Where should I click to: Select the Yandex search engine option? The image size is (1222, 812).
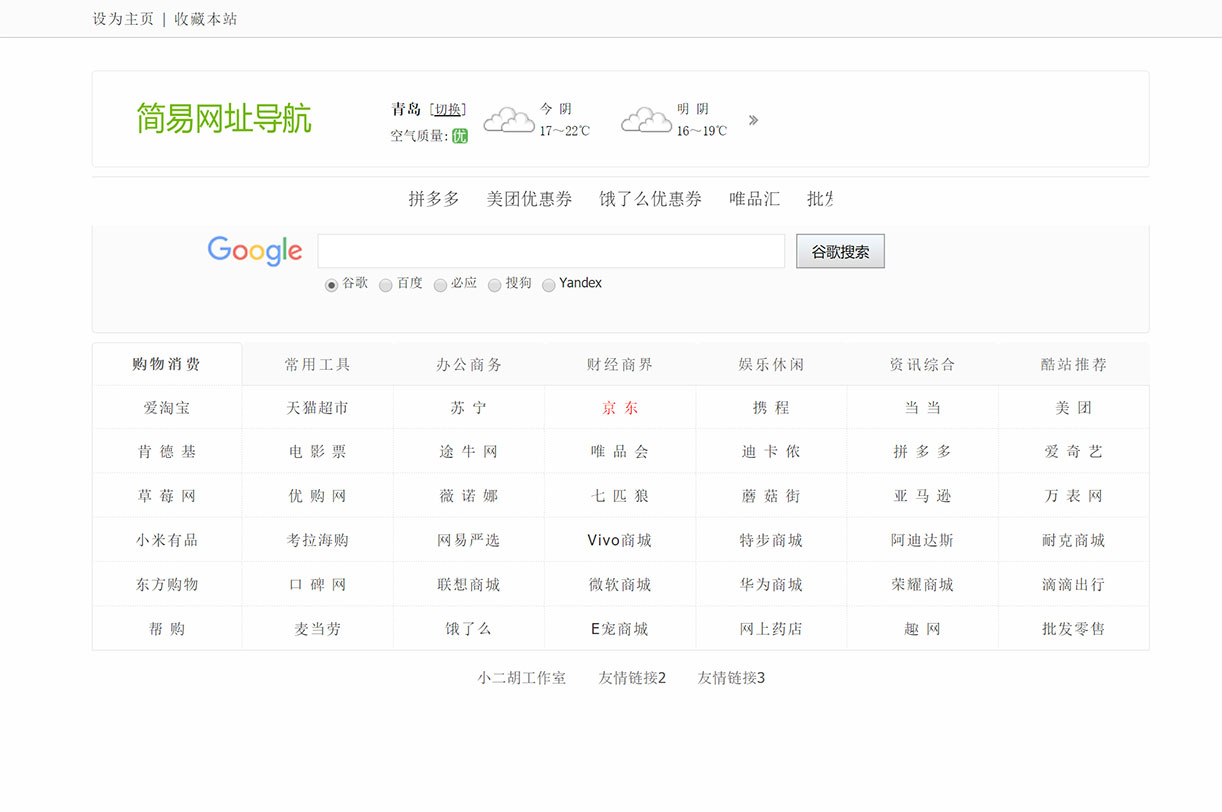[548, 284]
